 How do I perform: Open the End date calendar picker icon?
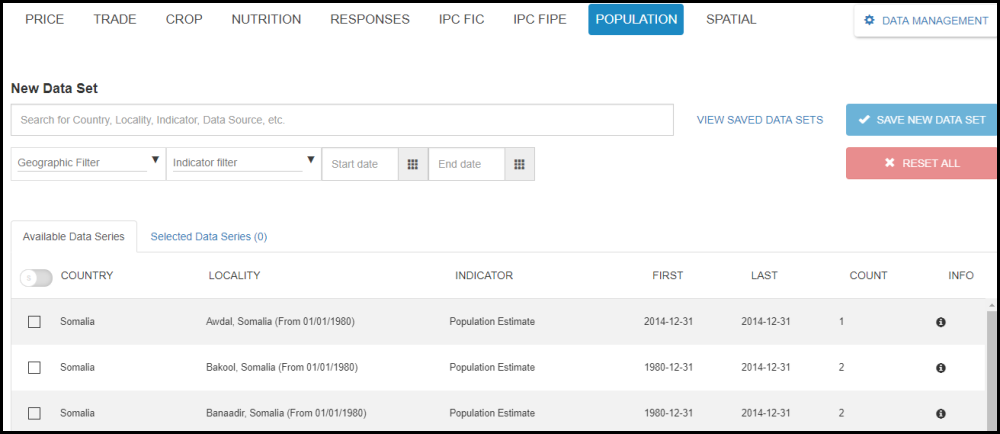[519, 164]
